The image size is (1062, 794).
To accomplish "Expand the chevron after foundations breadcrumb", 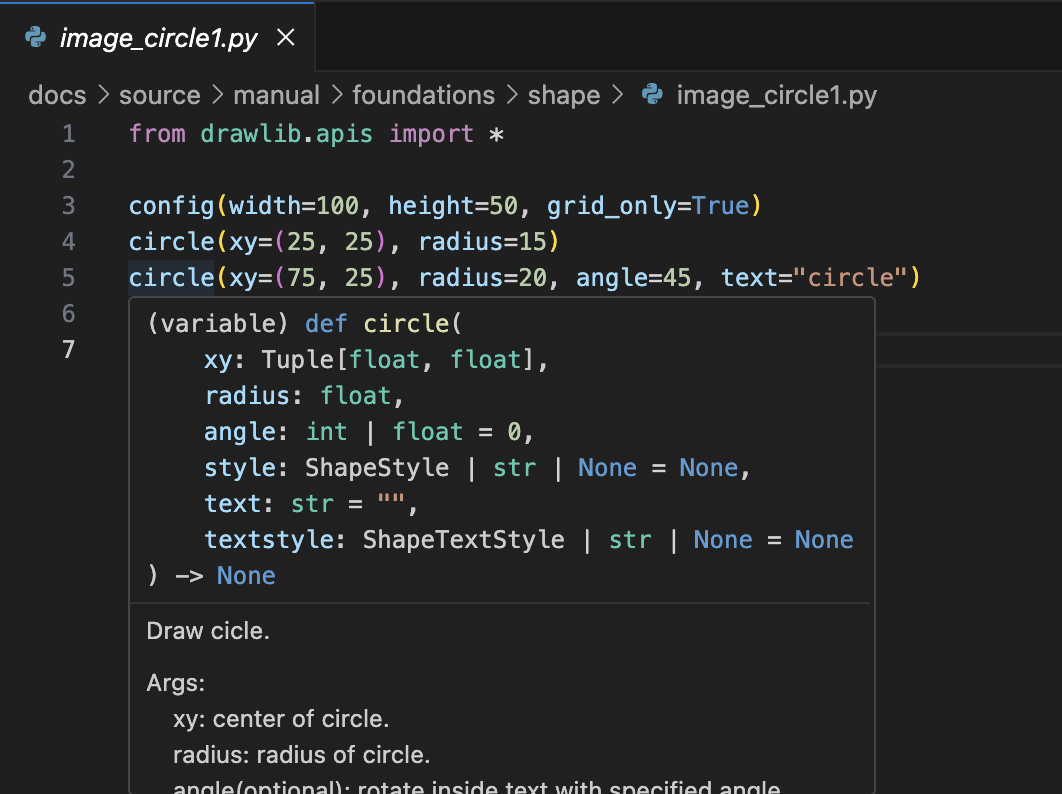I will coord(512,95).
